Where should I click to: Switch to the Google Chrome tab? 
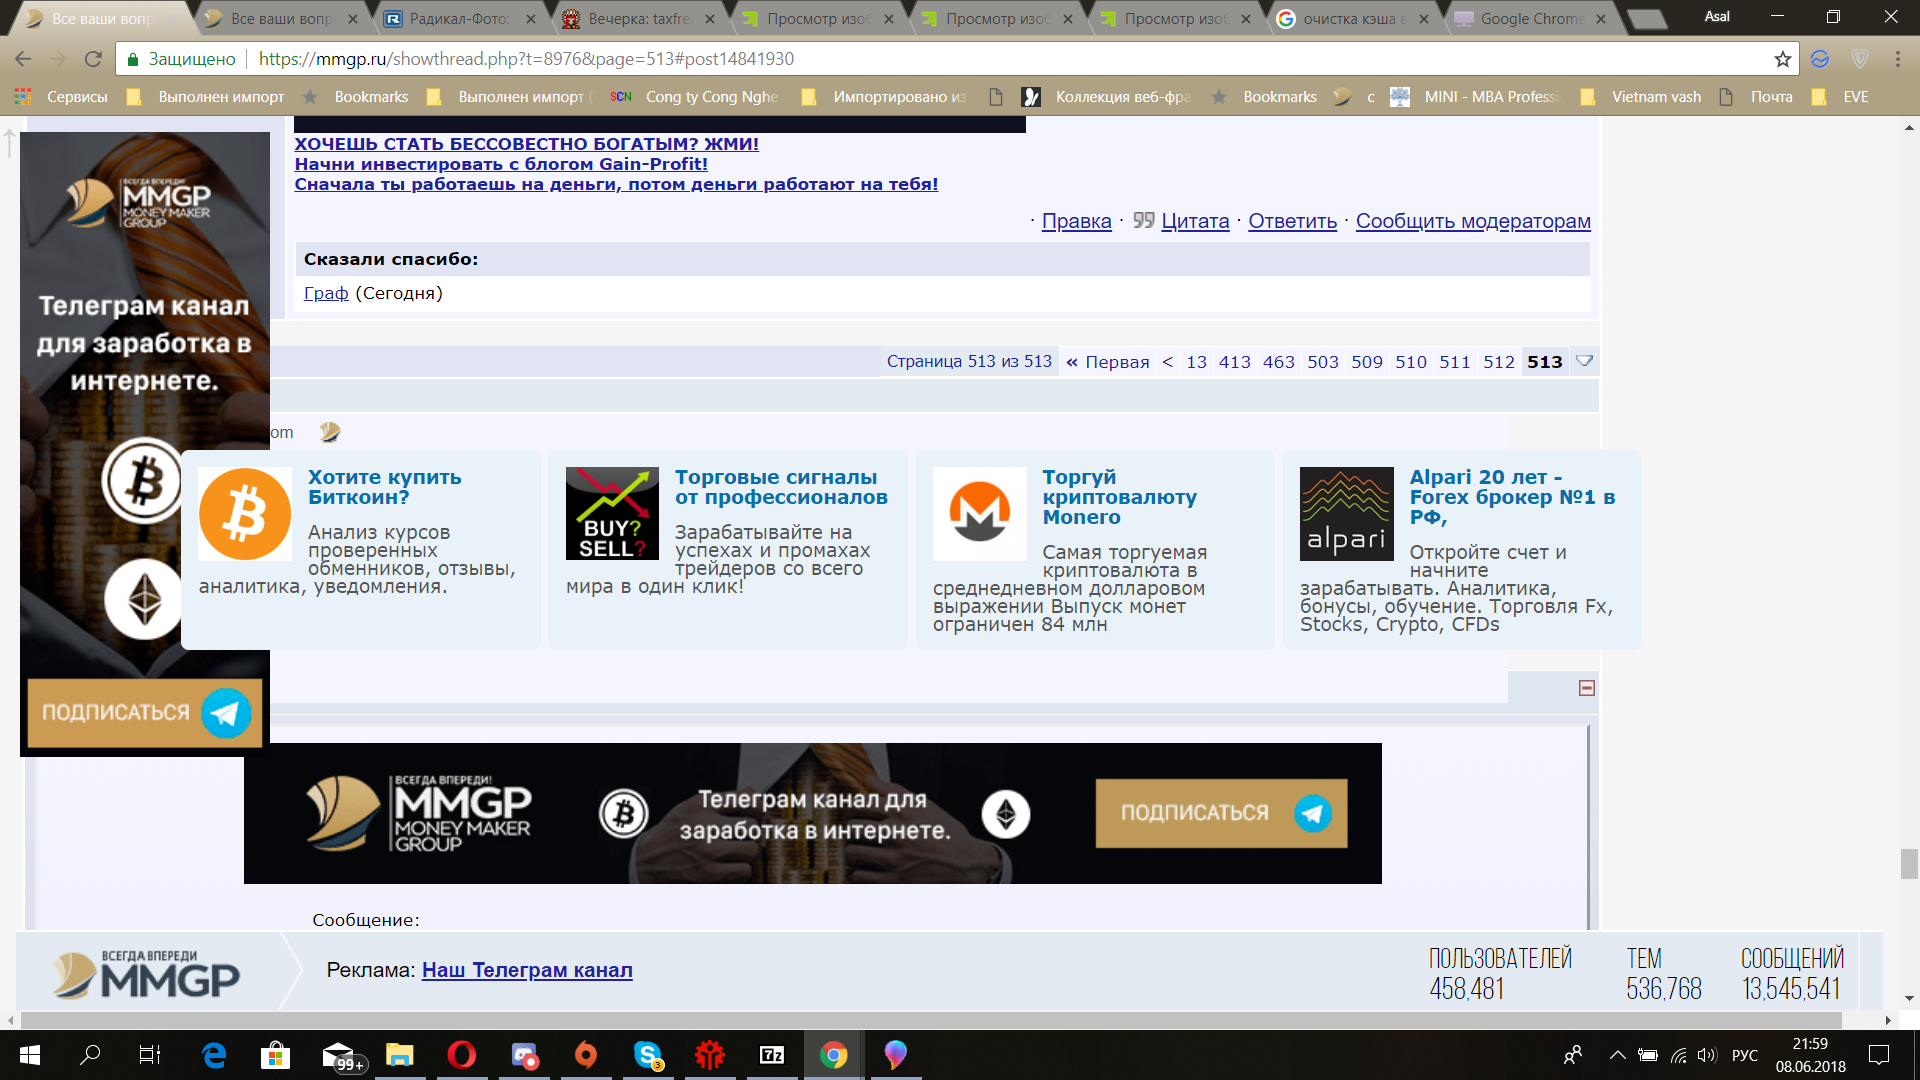pos(1530,19)
